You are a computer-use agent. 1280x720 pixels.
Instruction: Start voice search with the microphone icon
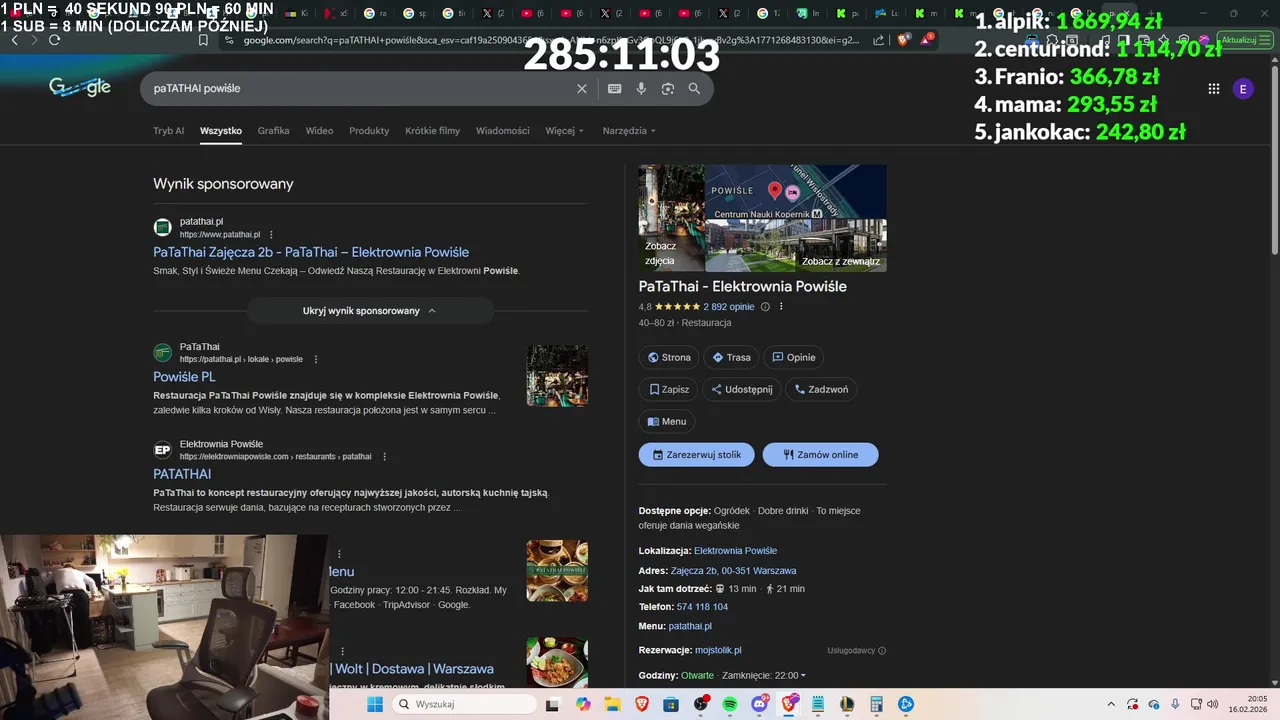click(641, 89)
